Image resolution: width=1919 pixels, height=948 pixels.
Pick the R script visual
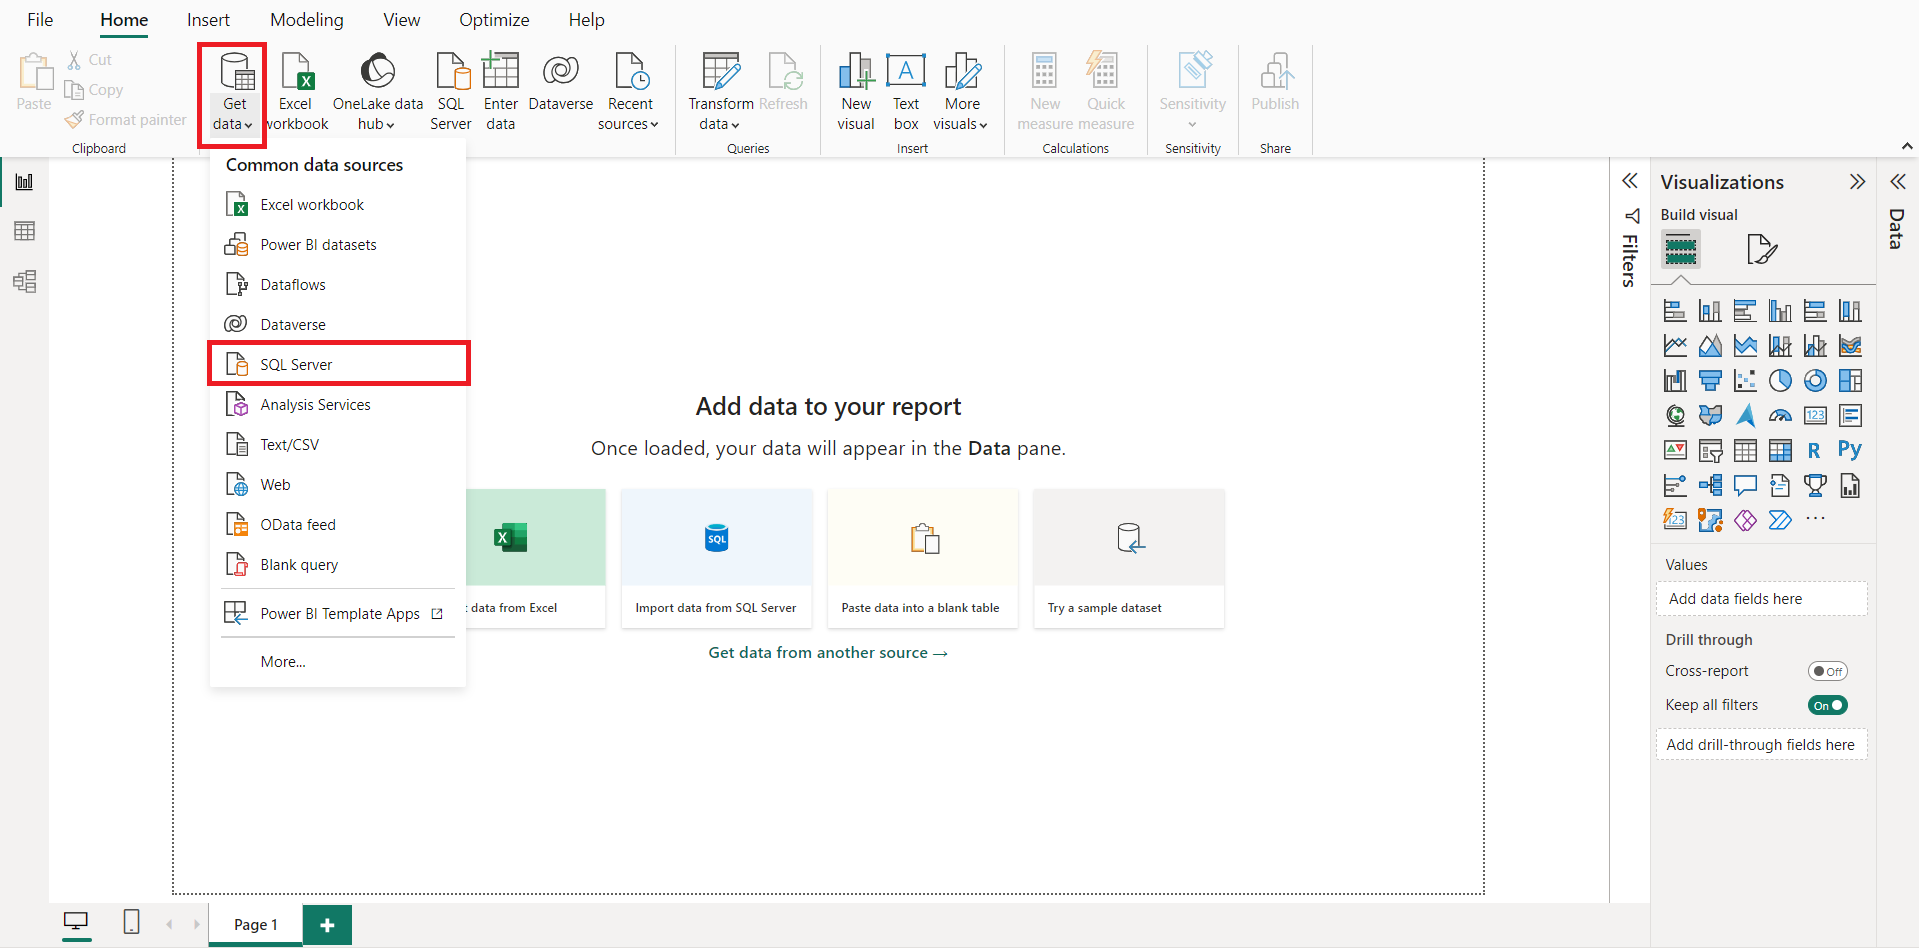coord(1815,451)
